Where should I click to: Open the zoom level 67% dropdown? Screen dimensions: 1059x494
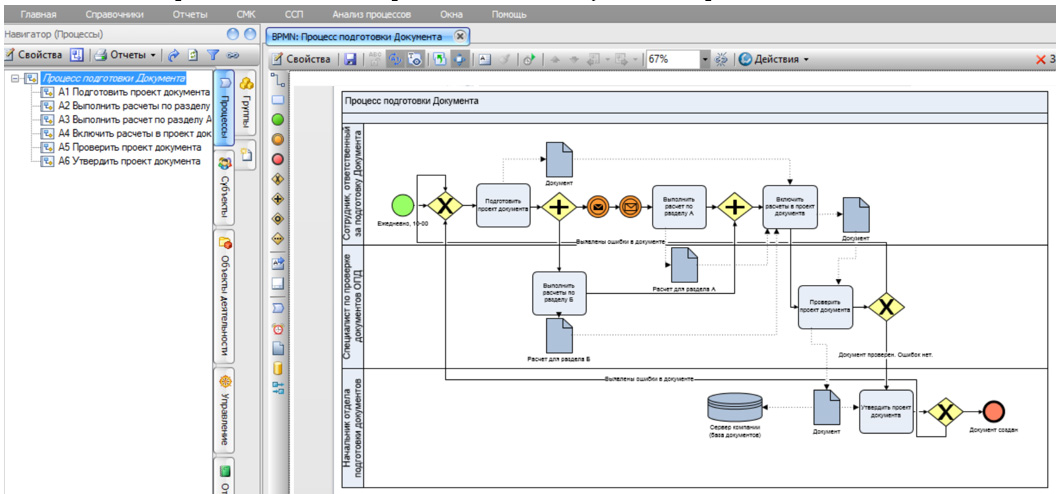704,60
